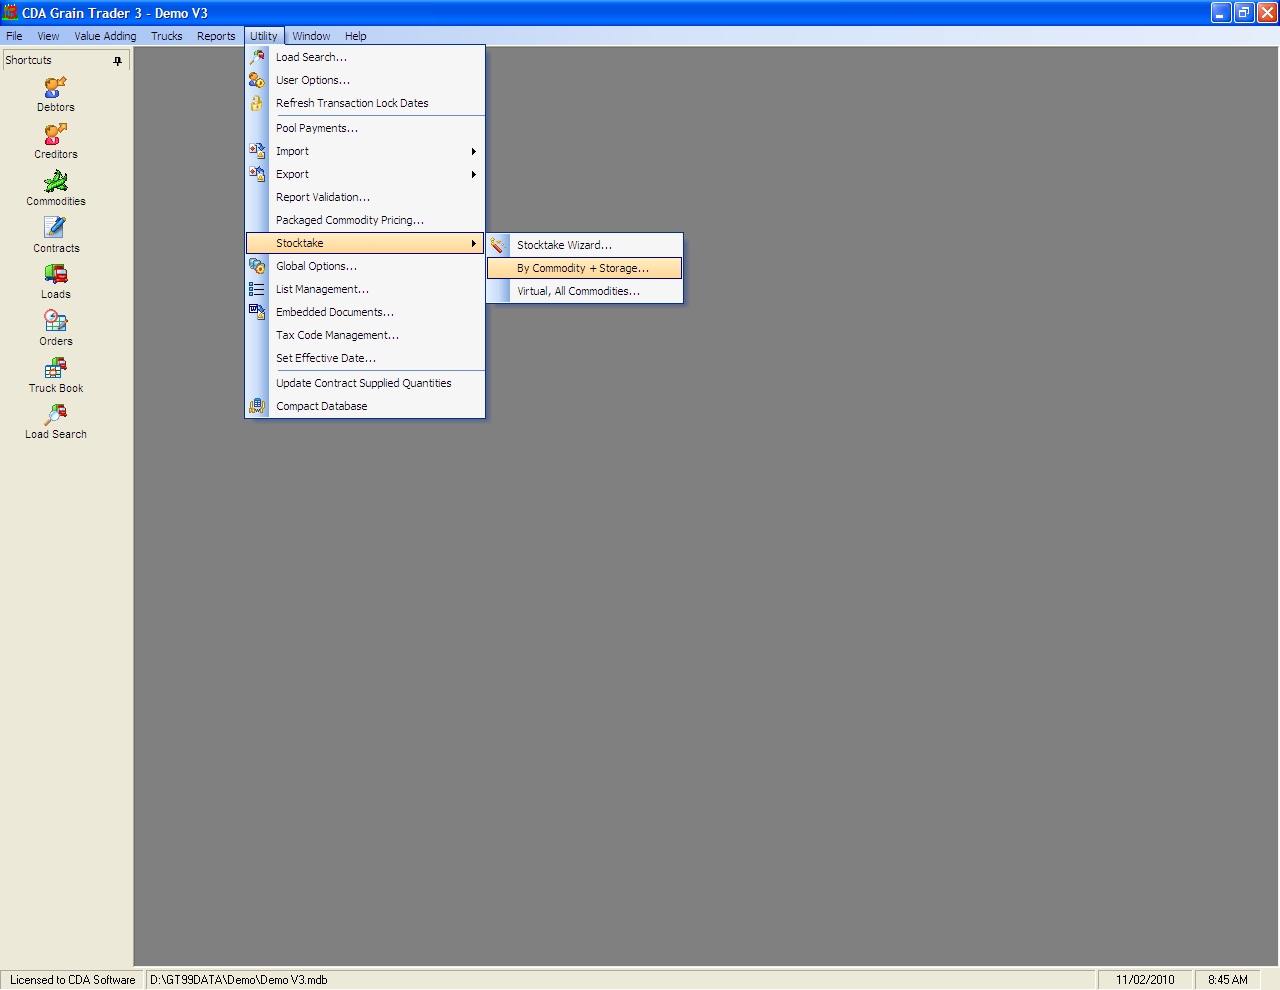Click Compact Database menu entry
Viewport: 1280px width, 990px height.
pos(321,406)
